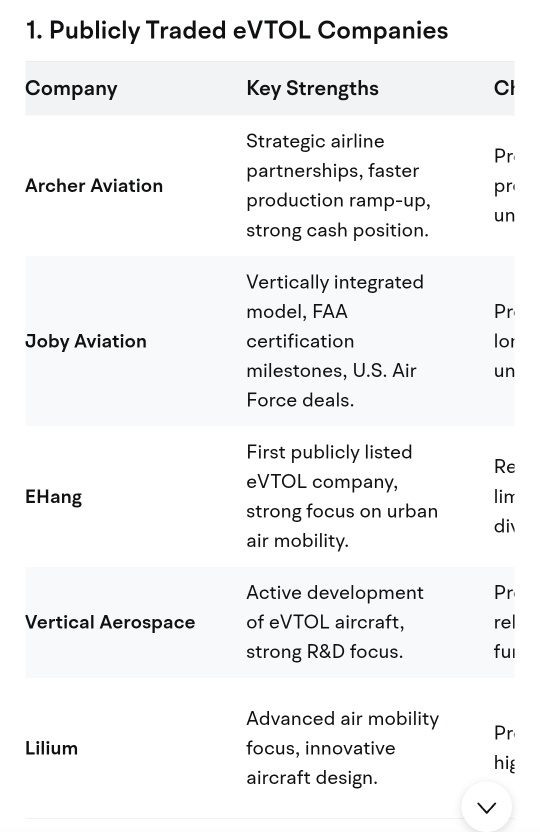The image size is (540, 832).
Task: Click the partially visible third column header
Action: click(504, 88)
